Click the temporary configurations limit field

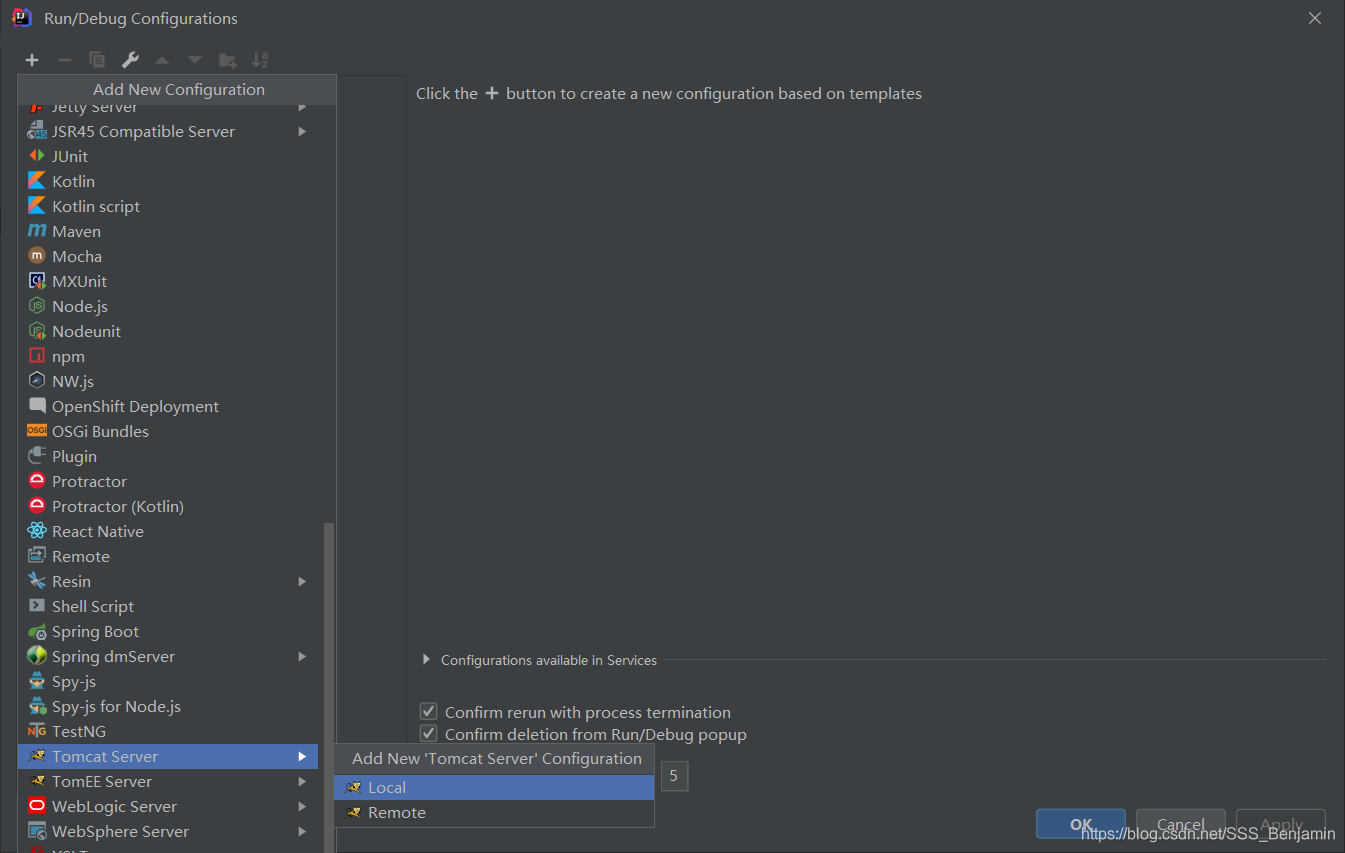[674, 776]
